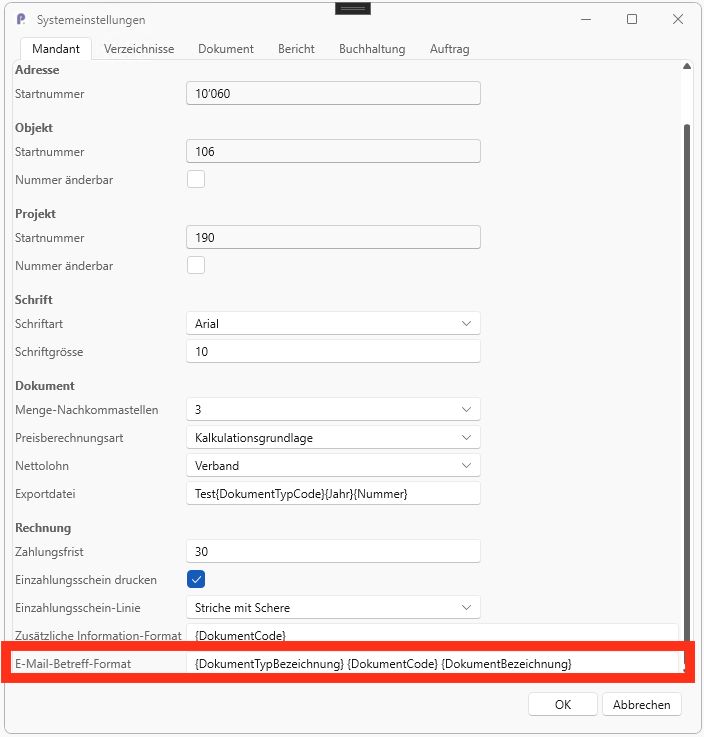Toggle Projekt Nummer änderbar checkbox
The width and height of the screenshot is (704, 737).
(196, 266)
